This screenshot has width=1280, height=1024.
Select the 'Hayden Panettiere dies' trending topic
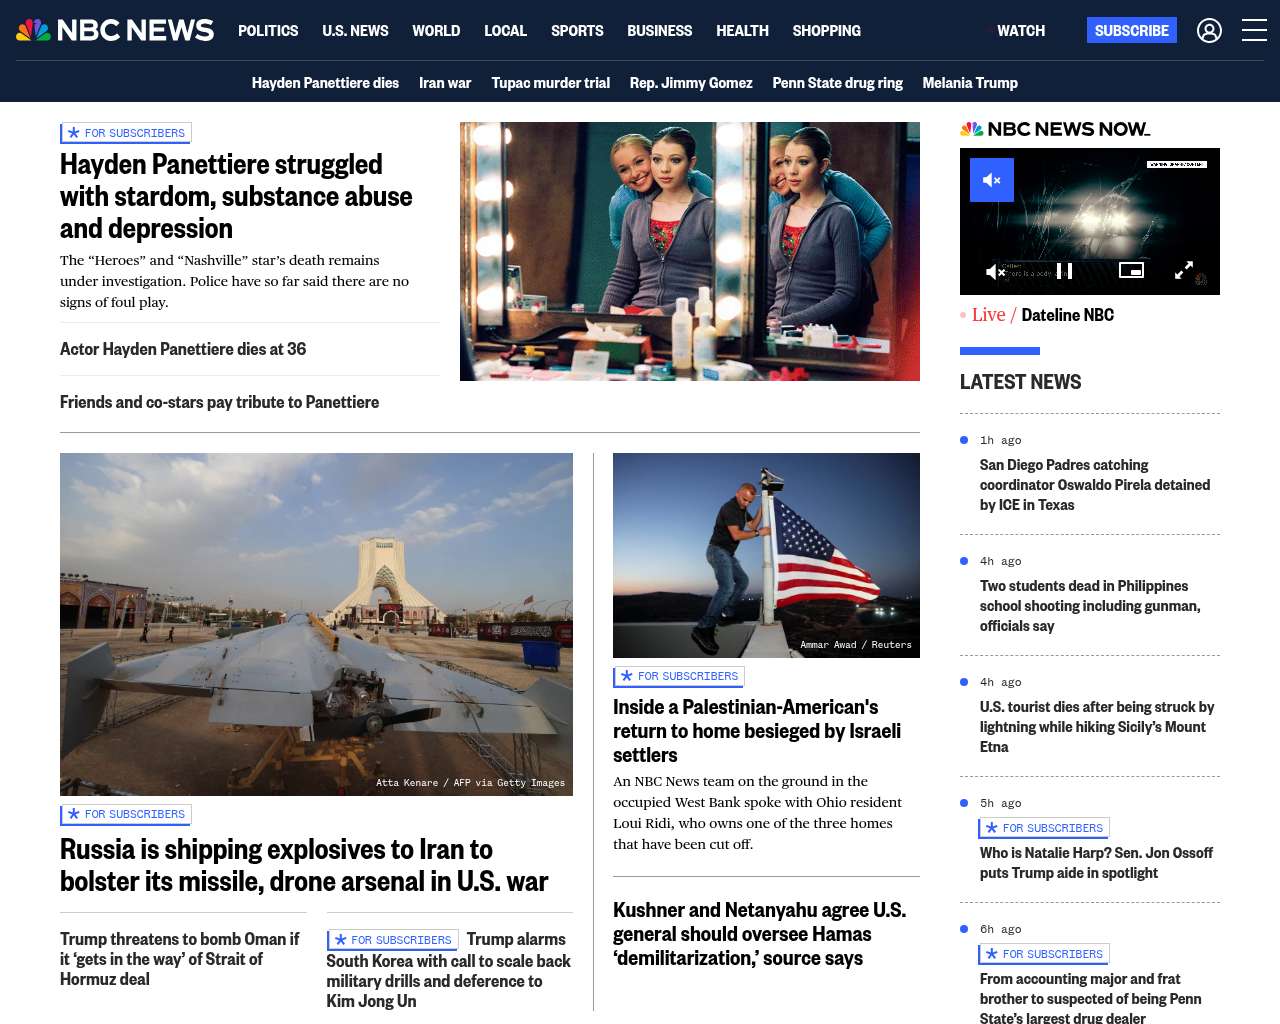[x=325, y=83]
